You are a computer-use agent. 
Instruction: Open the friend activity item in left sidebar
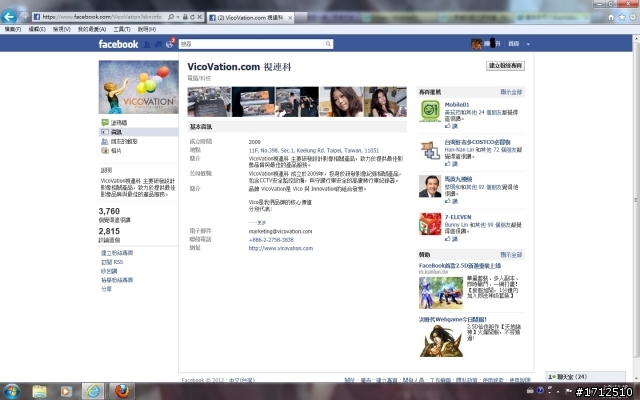point(119,141)
